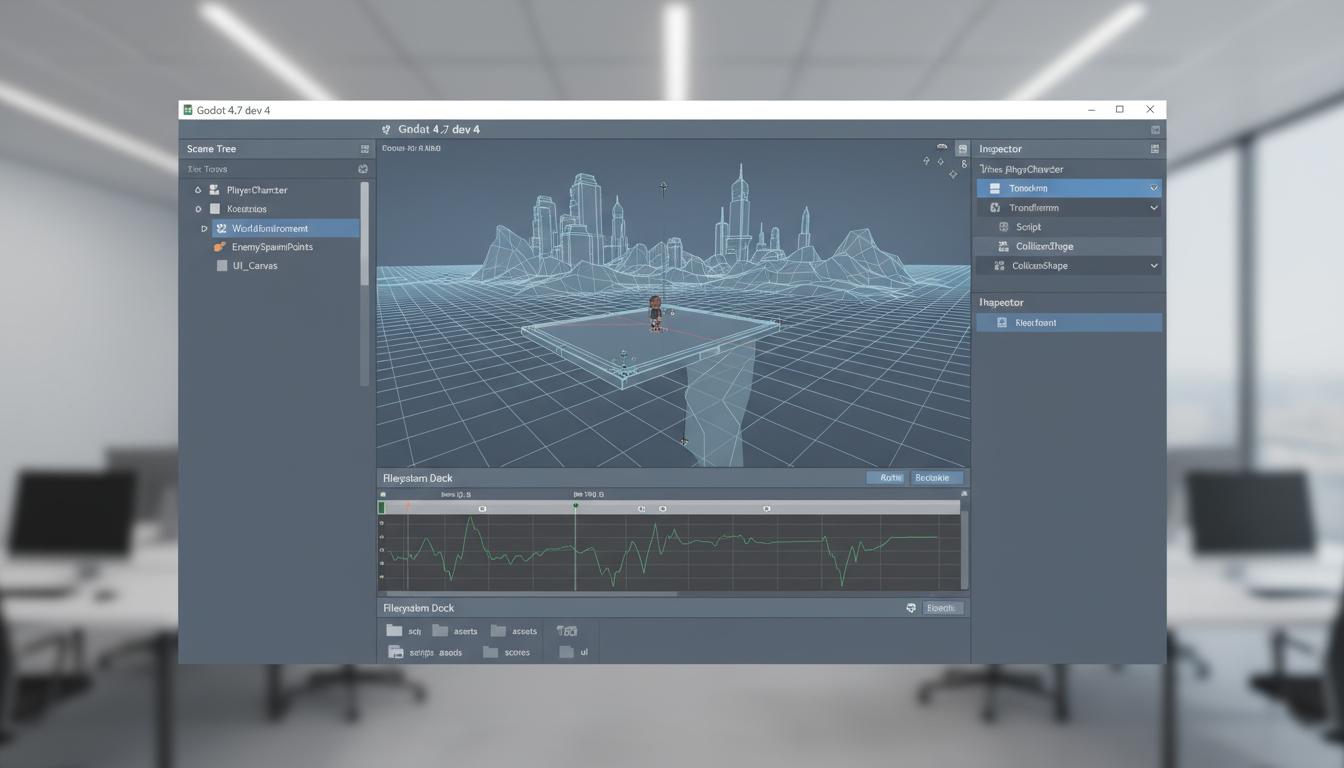Toggle the Transform section in the Inspector

tap(1155, 207)
